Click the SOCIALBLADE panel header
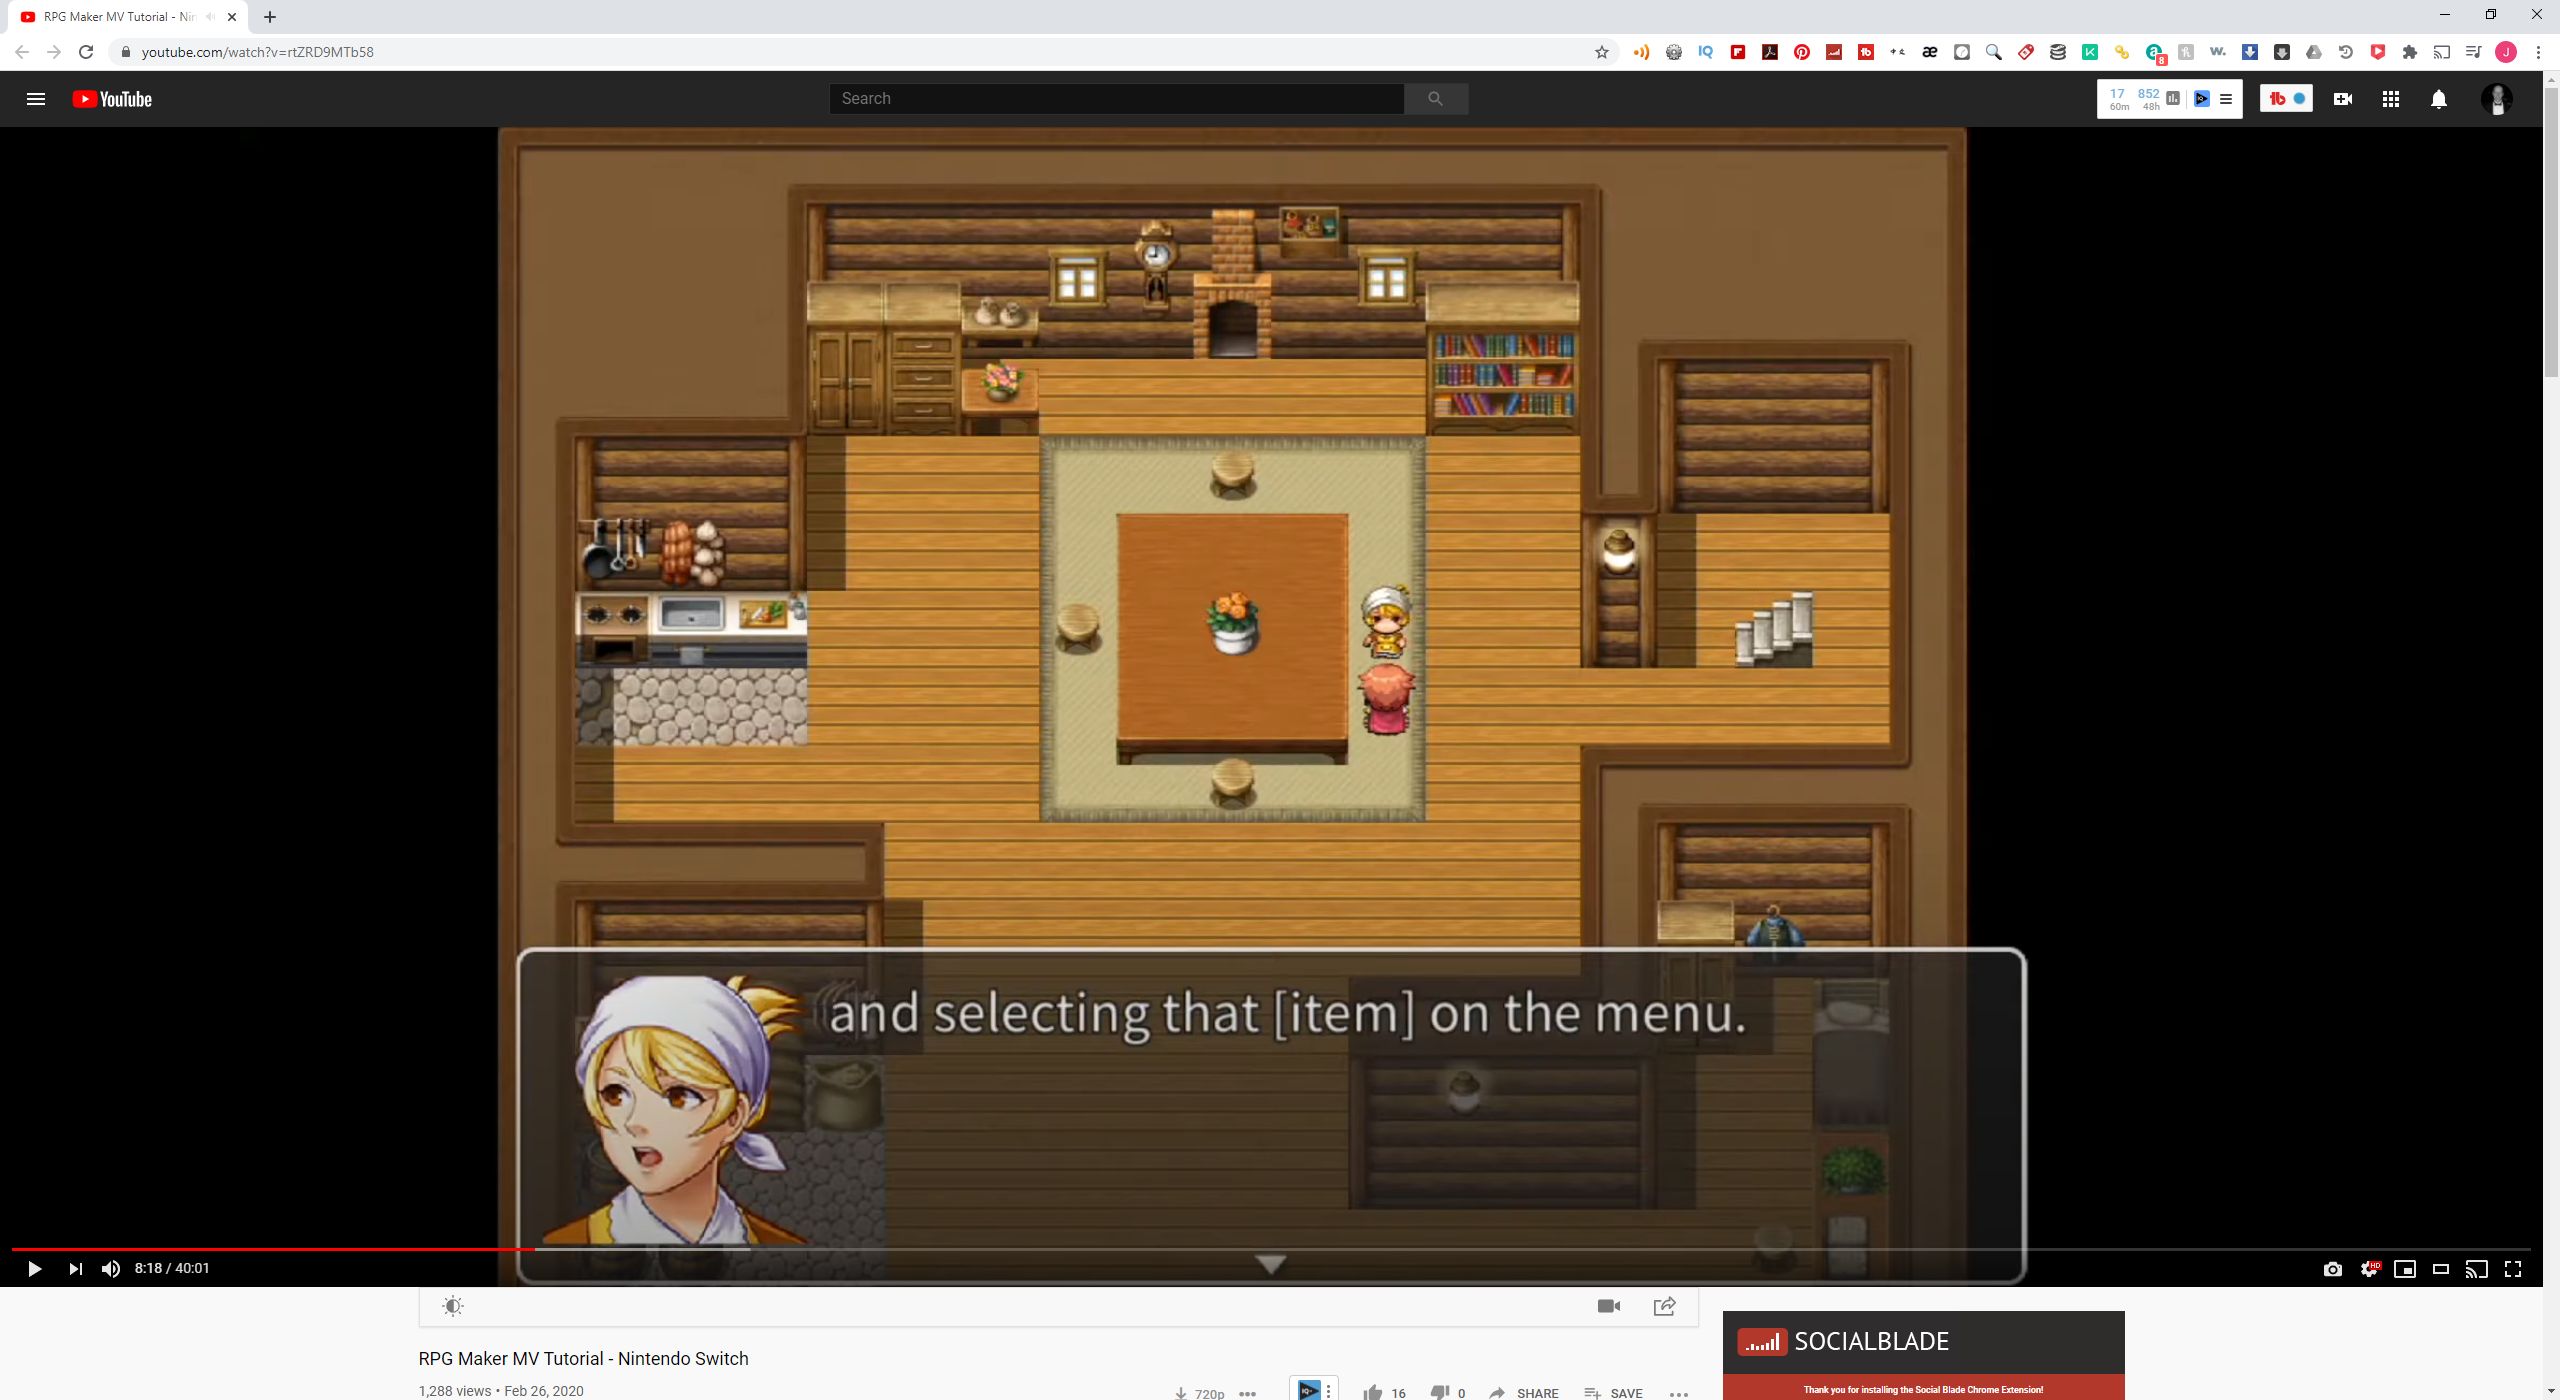The image size is (2560, 1400). click(1923, 1342)
